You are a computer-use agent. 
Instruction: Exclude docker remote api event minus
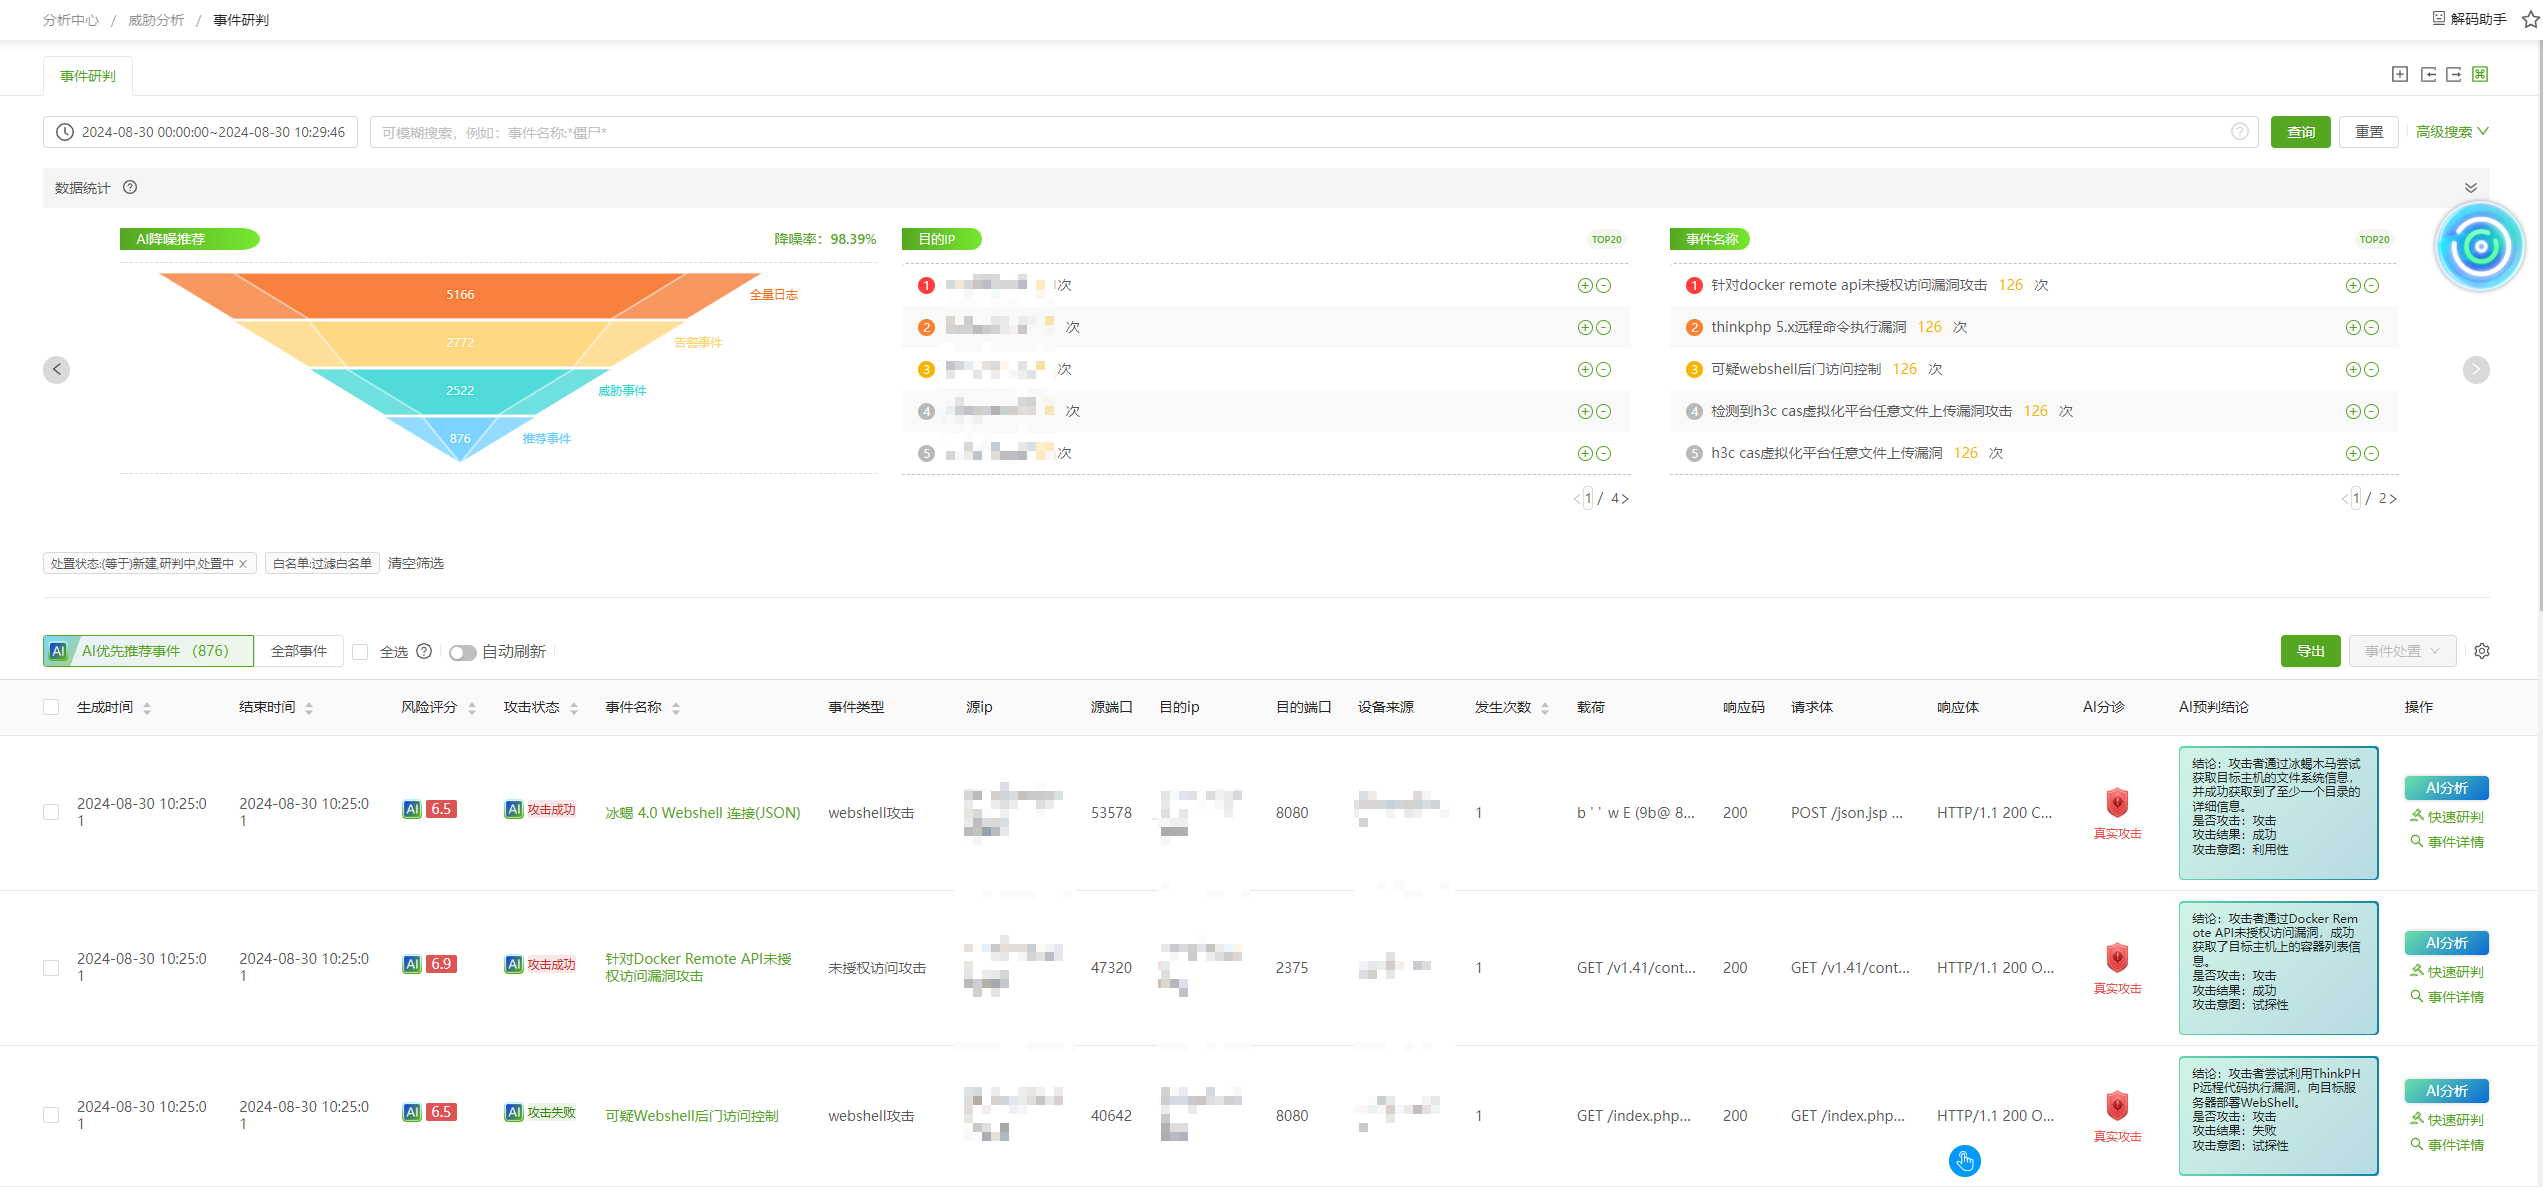pos(2371,285)
